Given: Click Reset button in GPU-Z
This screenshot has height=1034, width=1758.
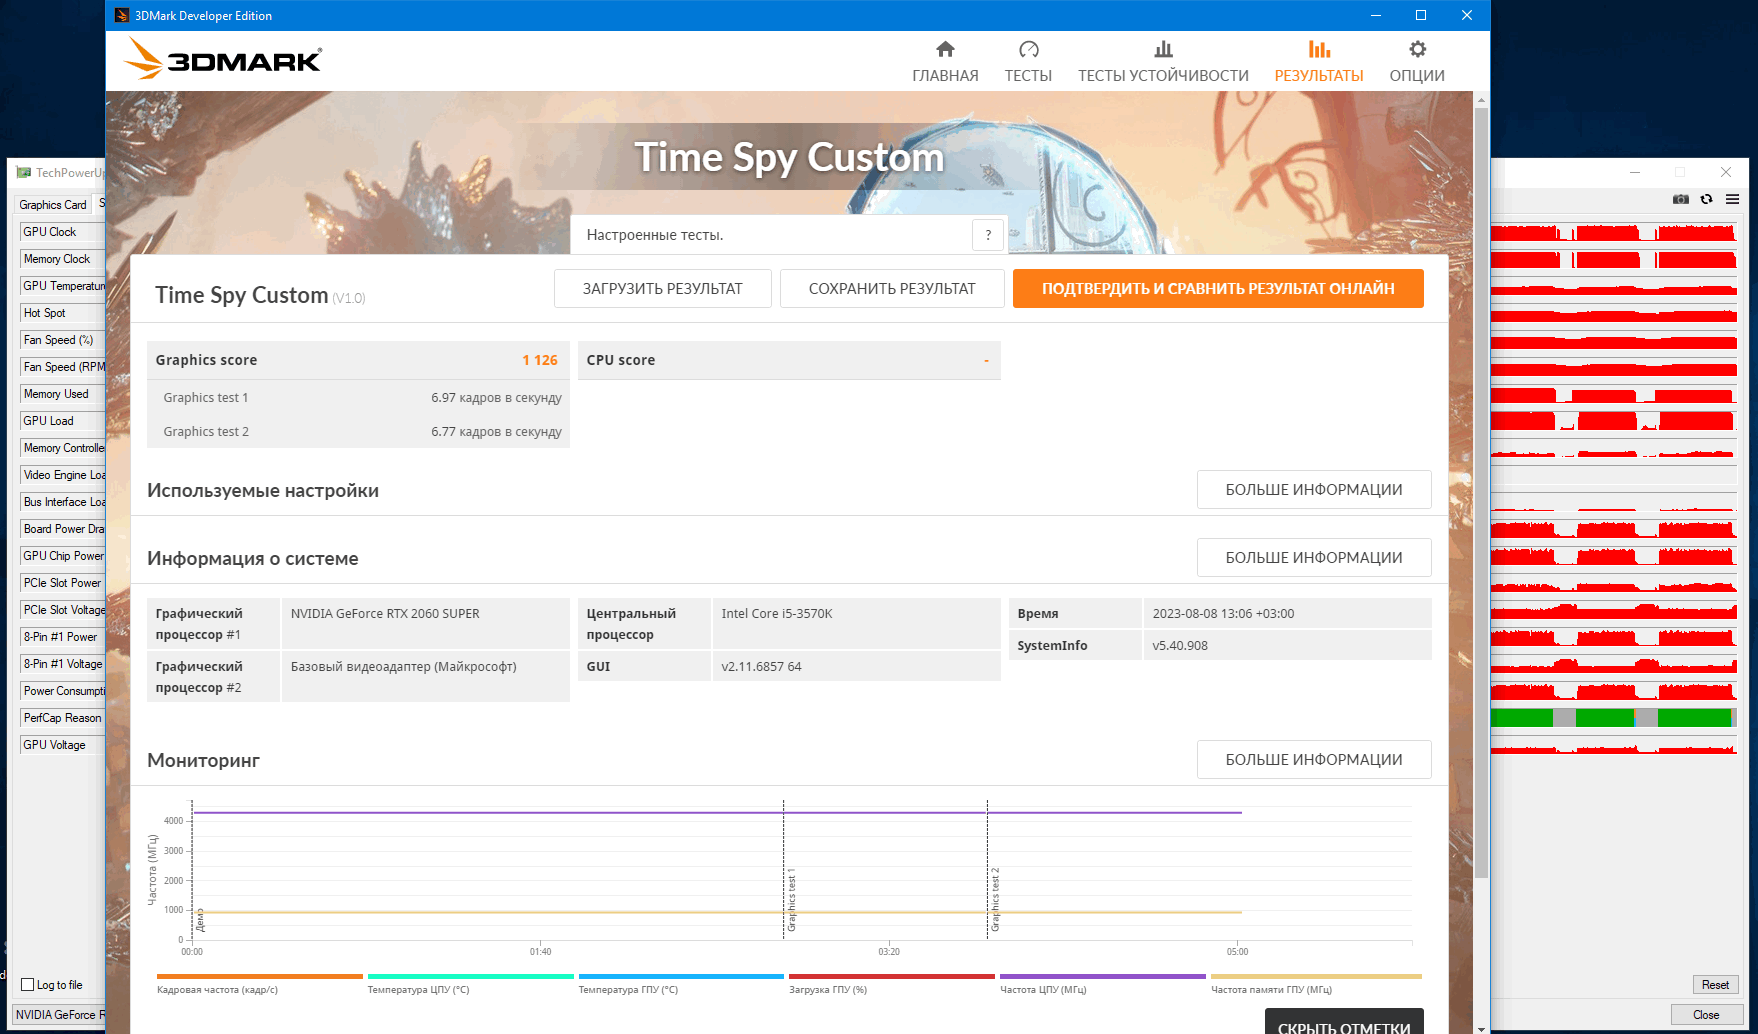Looking at the screenshot, I should tap(1716, 985).
